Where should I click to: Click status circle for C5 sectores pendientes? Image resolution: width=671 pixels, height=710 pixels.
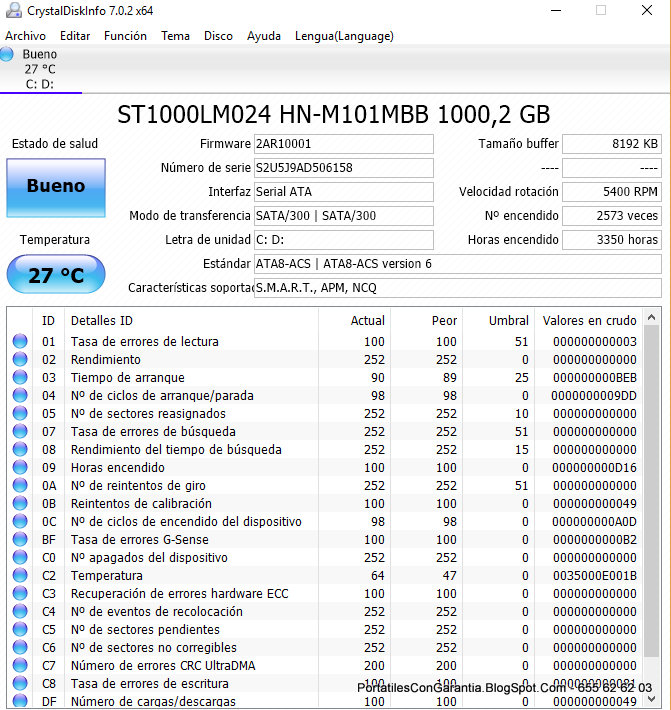coord(20,629)
